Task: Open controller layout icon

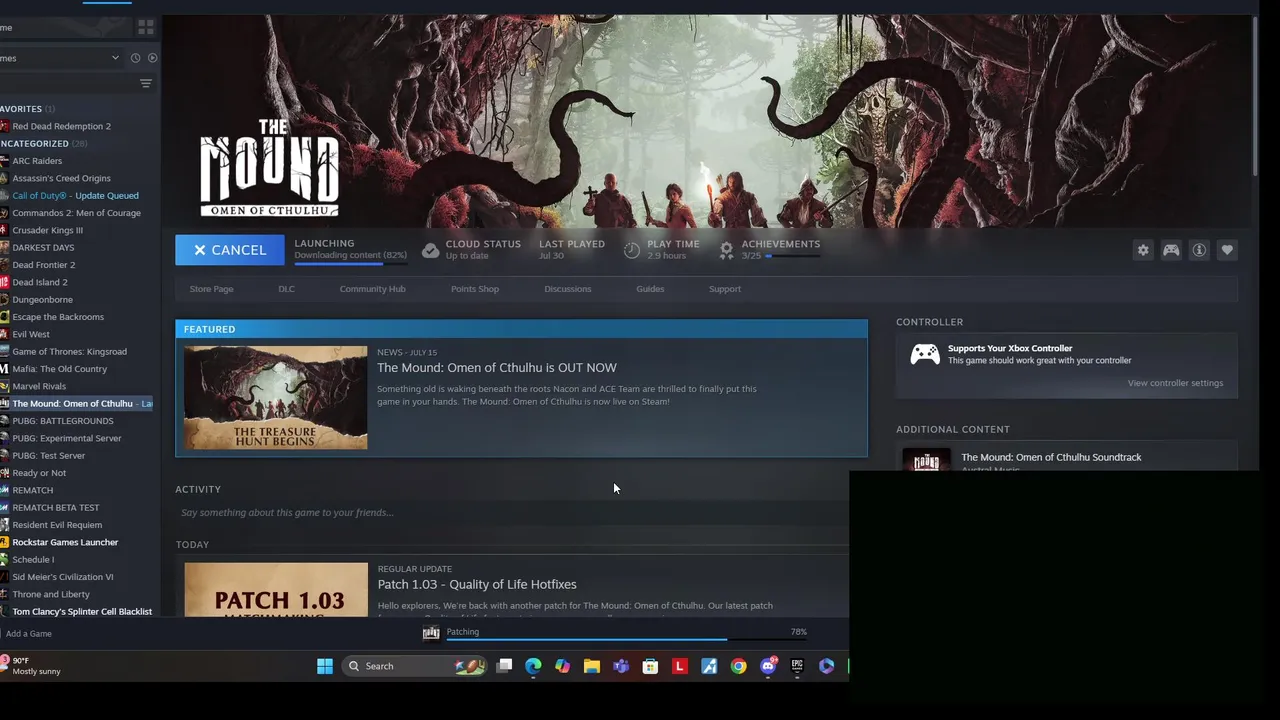Action: [x=1171, y=250]
